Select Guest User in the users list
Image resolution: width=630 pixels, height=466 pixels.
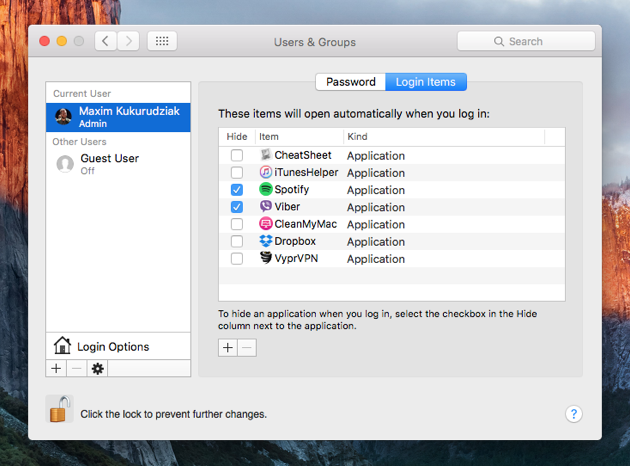pyautogui.click(x=118, y=164)
